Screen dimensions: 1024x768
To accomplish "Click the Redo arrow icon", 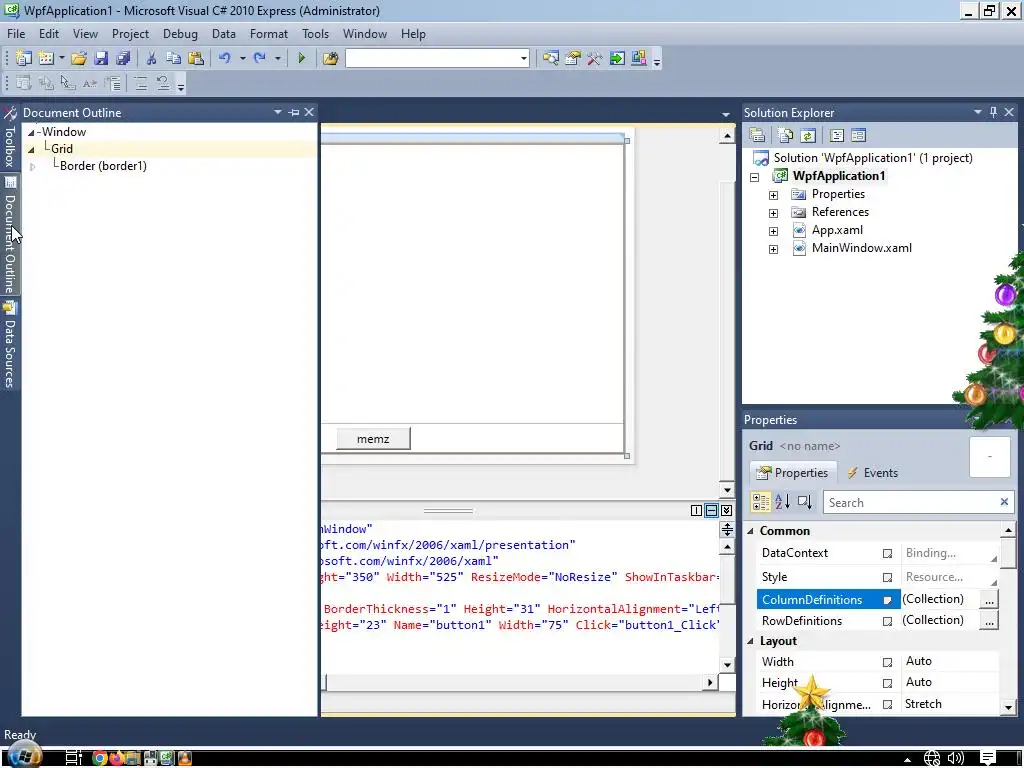I will pos(260,59).
